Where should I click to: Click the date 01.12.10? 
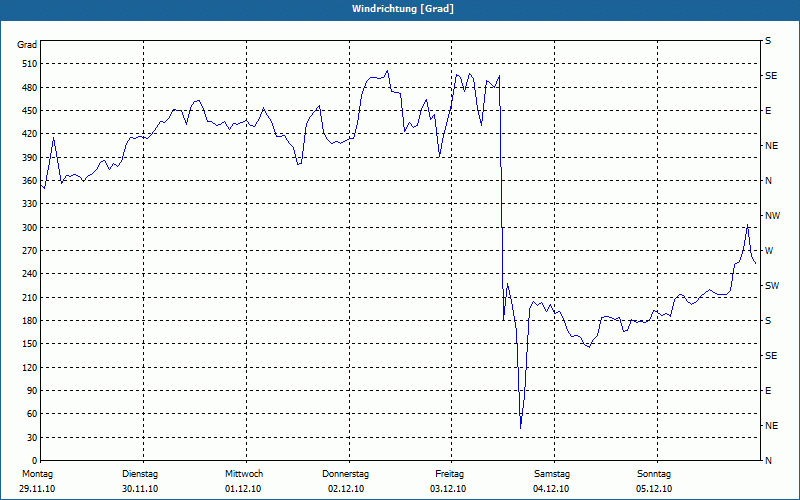(x=243, y=489)
